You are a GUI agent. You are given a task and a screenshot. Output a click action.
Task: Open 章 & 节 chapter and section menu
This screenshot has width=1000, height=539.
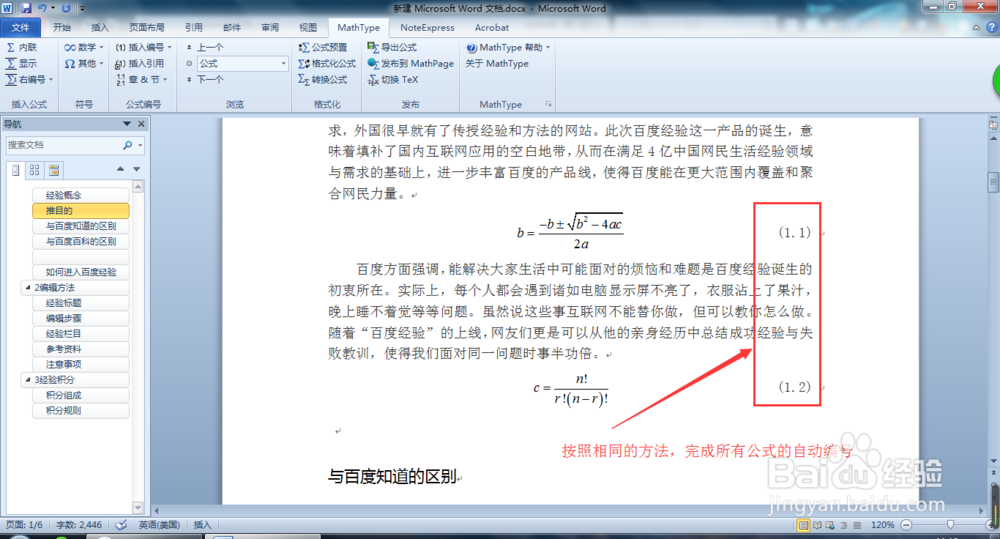tap(142, 79)
